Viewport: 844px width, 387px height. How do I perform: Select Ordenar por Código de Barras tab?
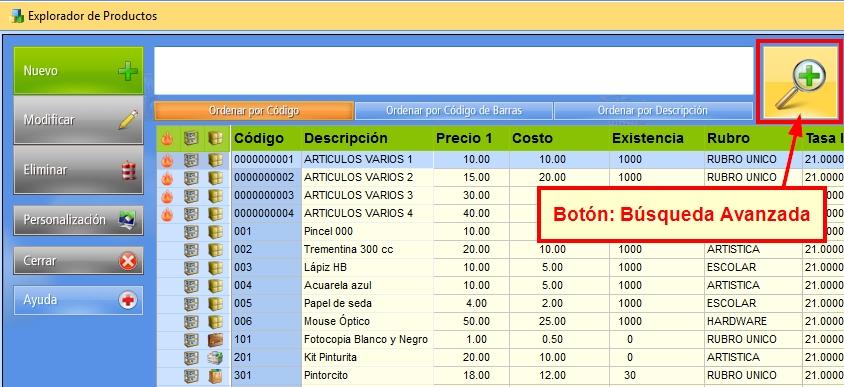tap(454, 110)
